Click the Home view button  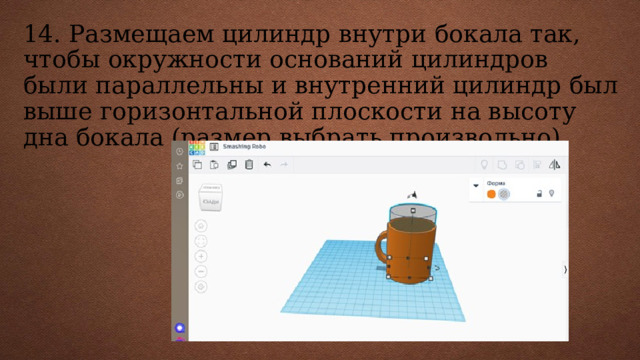201,226
